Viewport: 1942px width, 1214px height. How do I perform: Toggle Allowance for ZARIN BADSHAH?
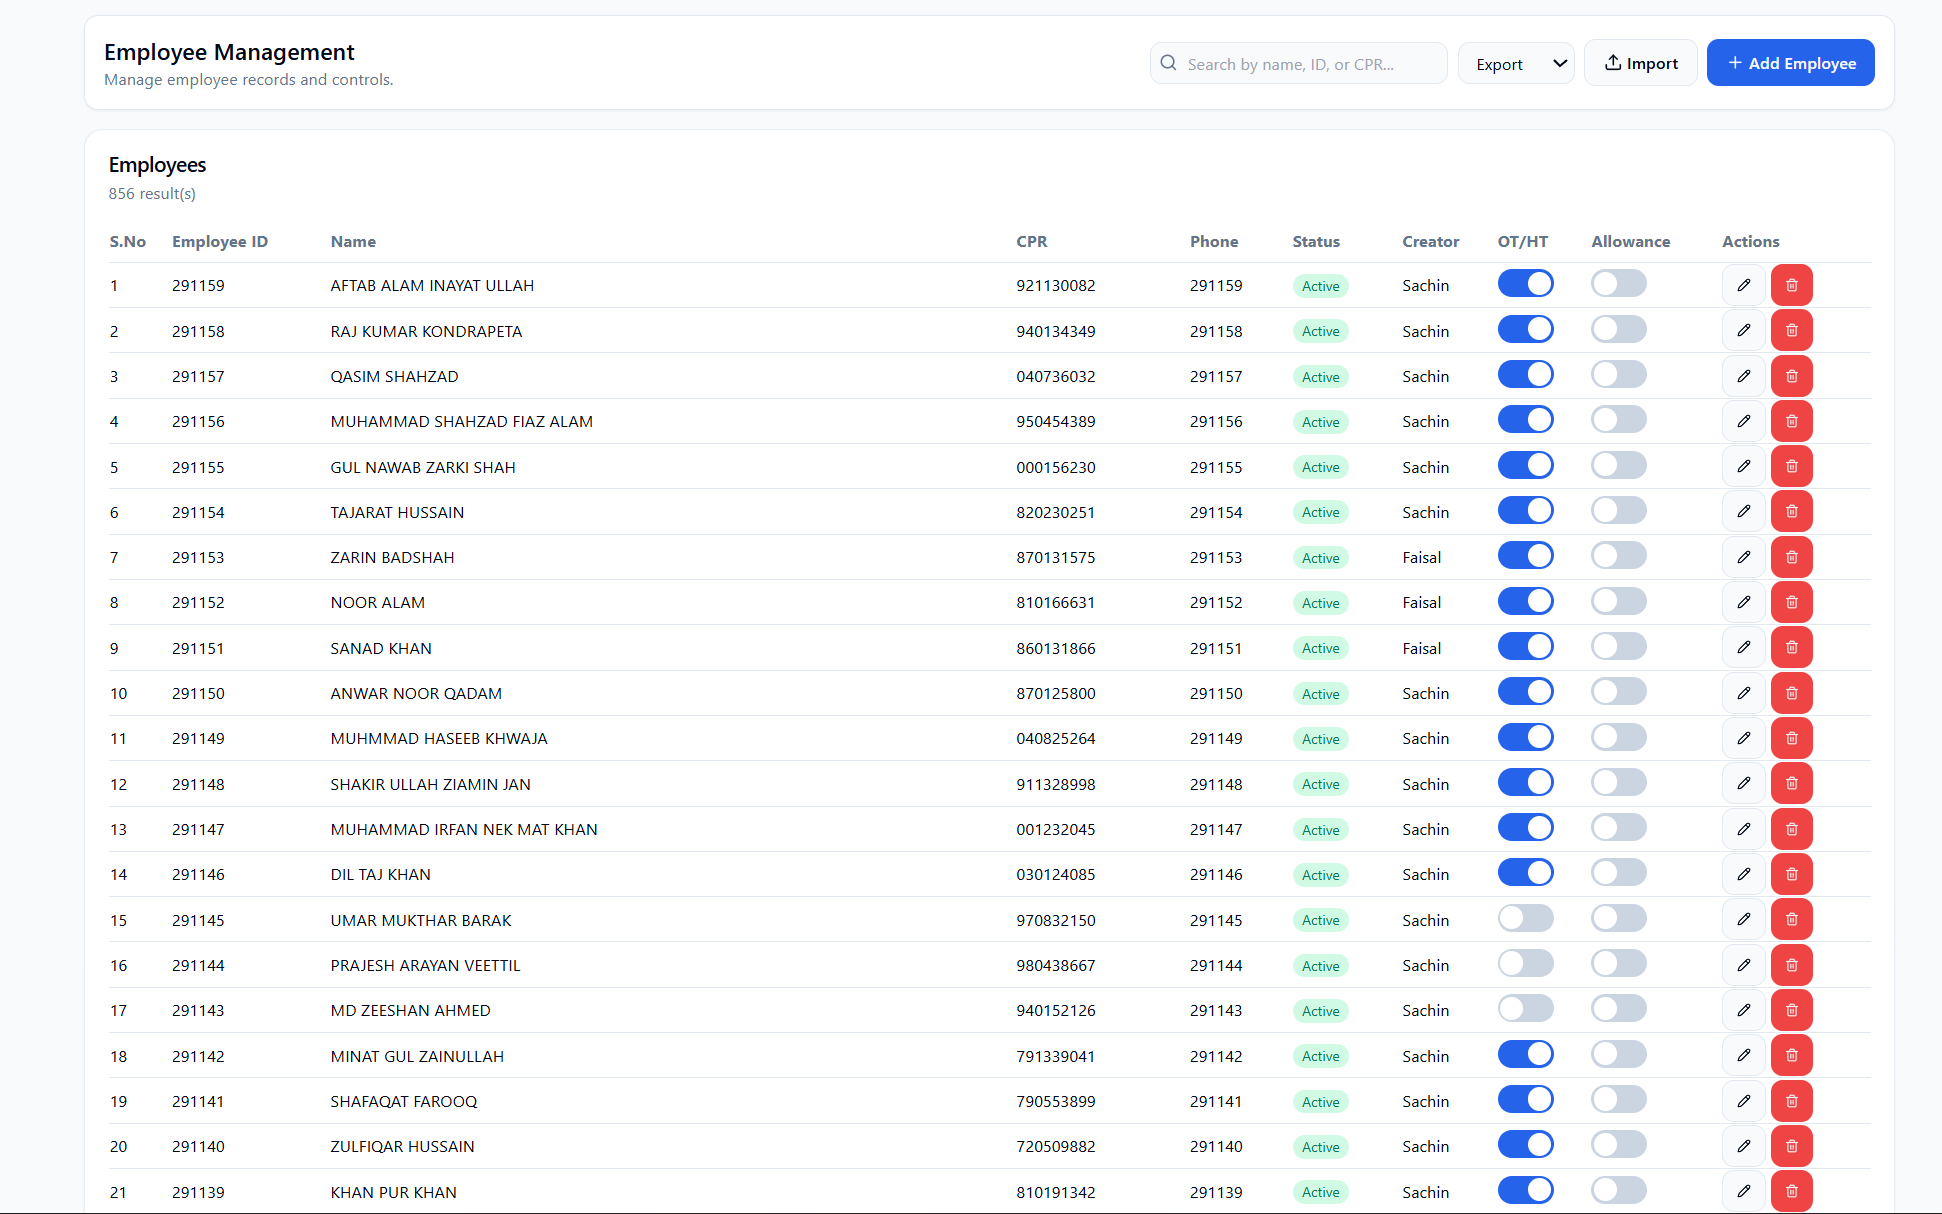1619,556
